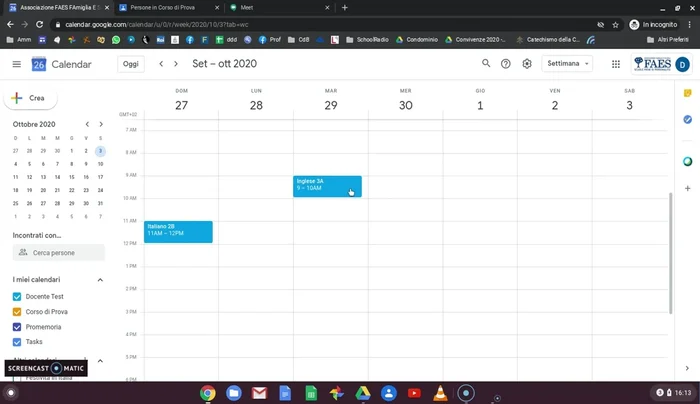Show previous month in mini calendar

click(87, 124)
